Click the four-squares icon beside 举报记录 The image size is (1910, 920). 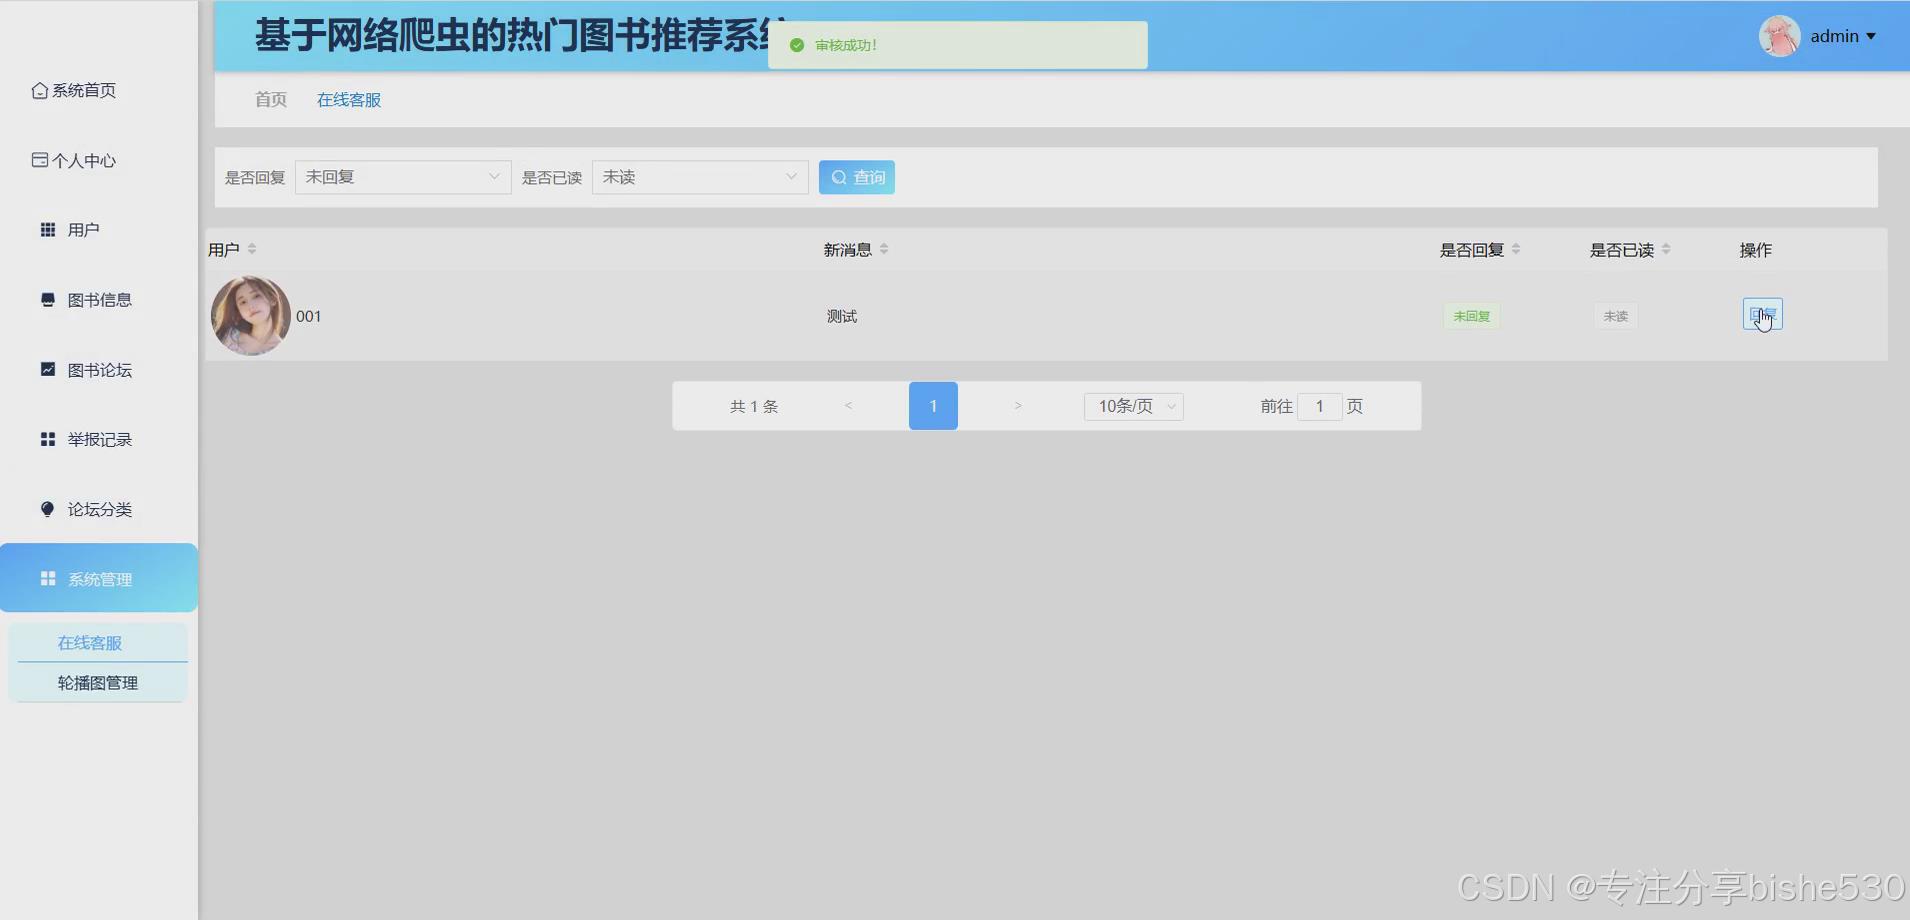(47, 439)
